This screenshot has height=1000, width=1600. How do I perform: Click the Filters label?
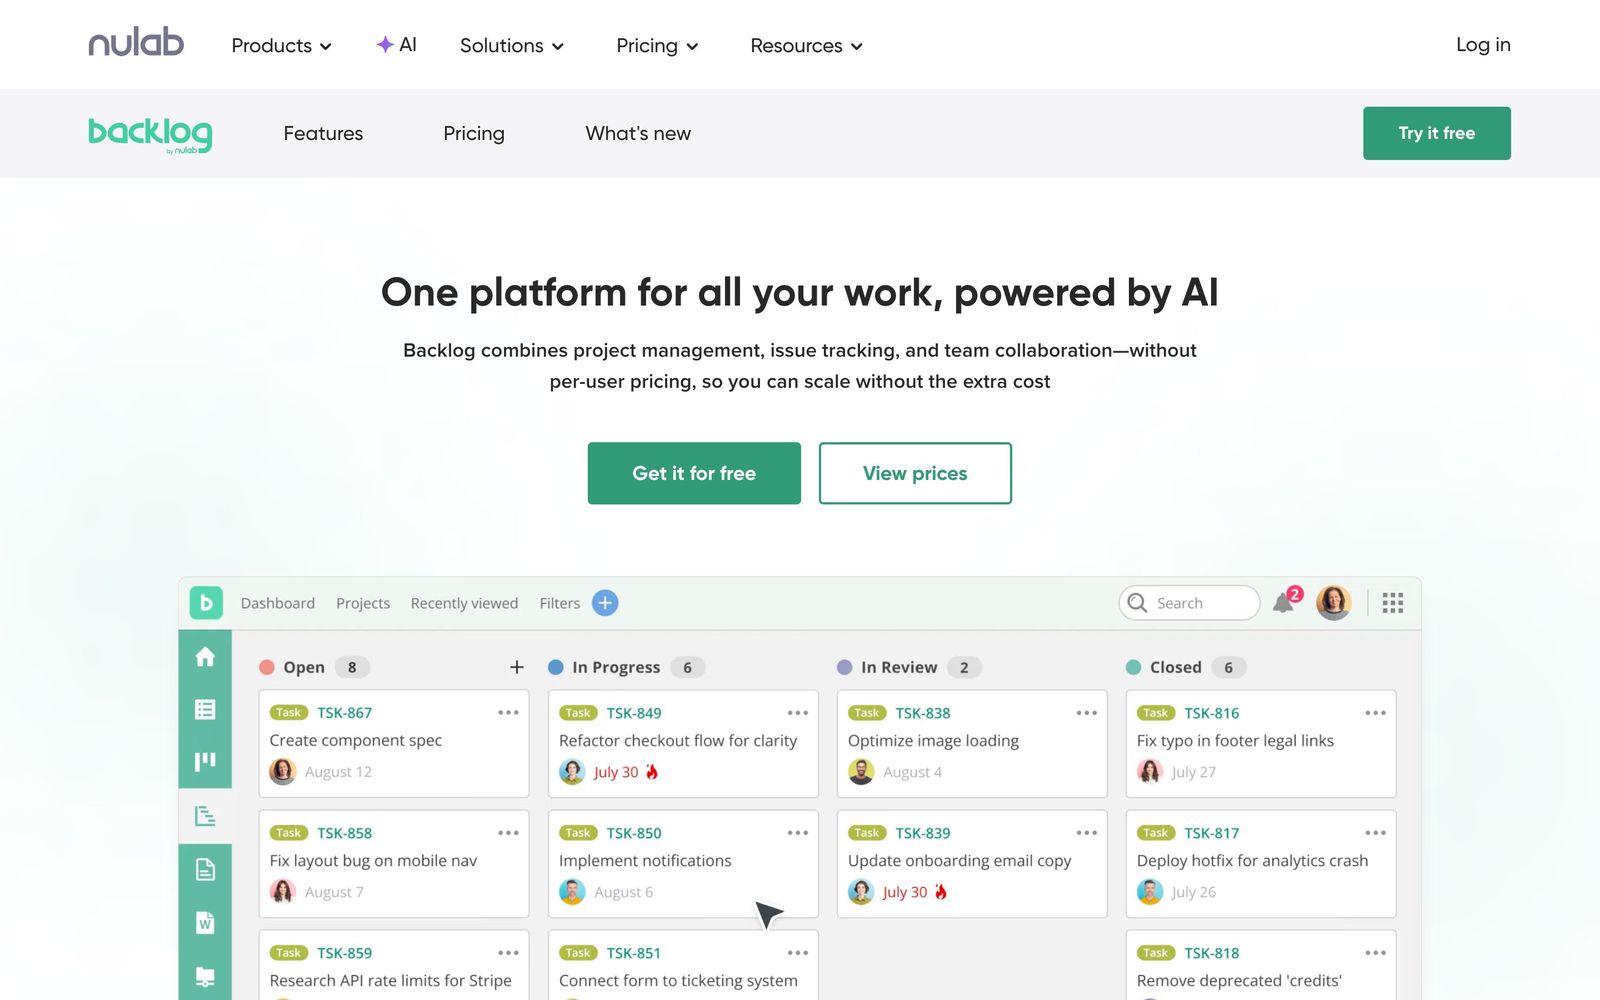tap(560, 603)
